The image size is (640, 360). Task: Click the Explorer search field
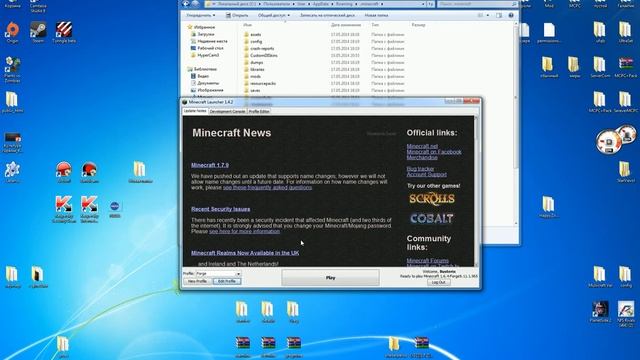tap(477, 4)
